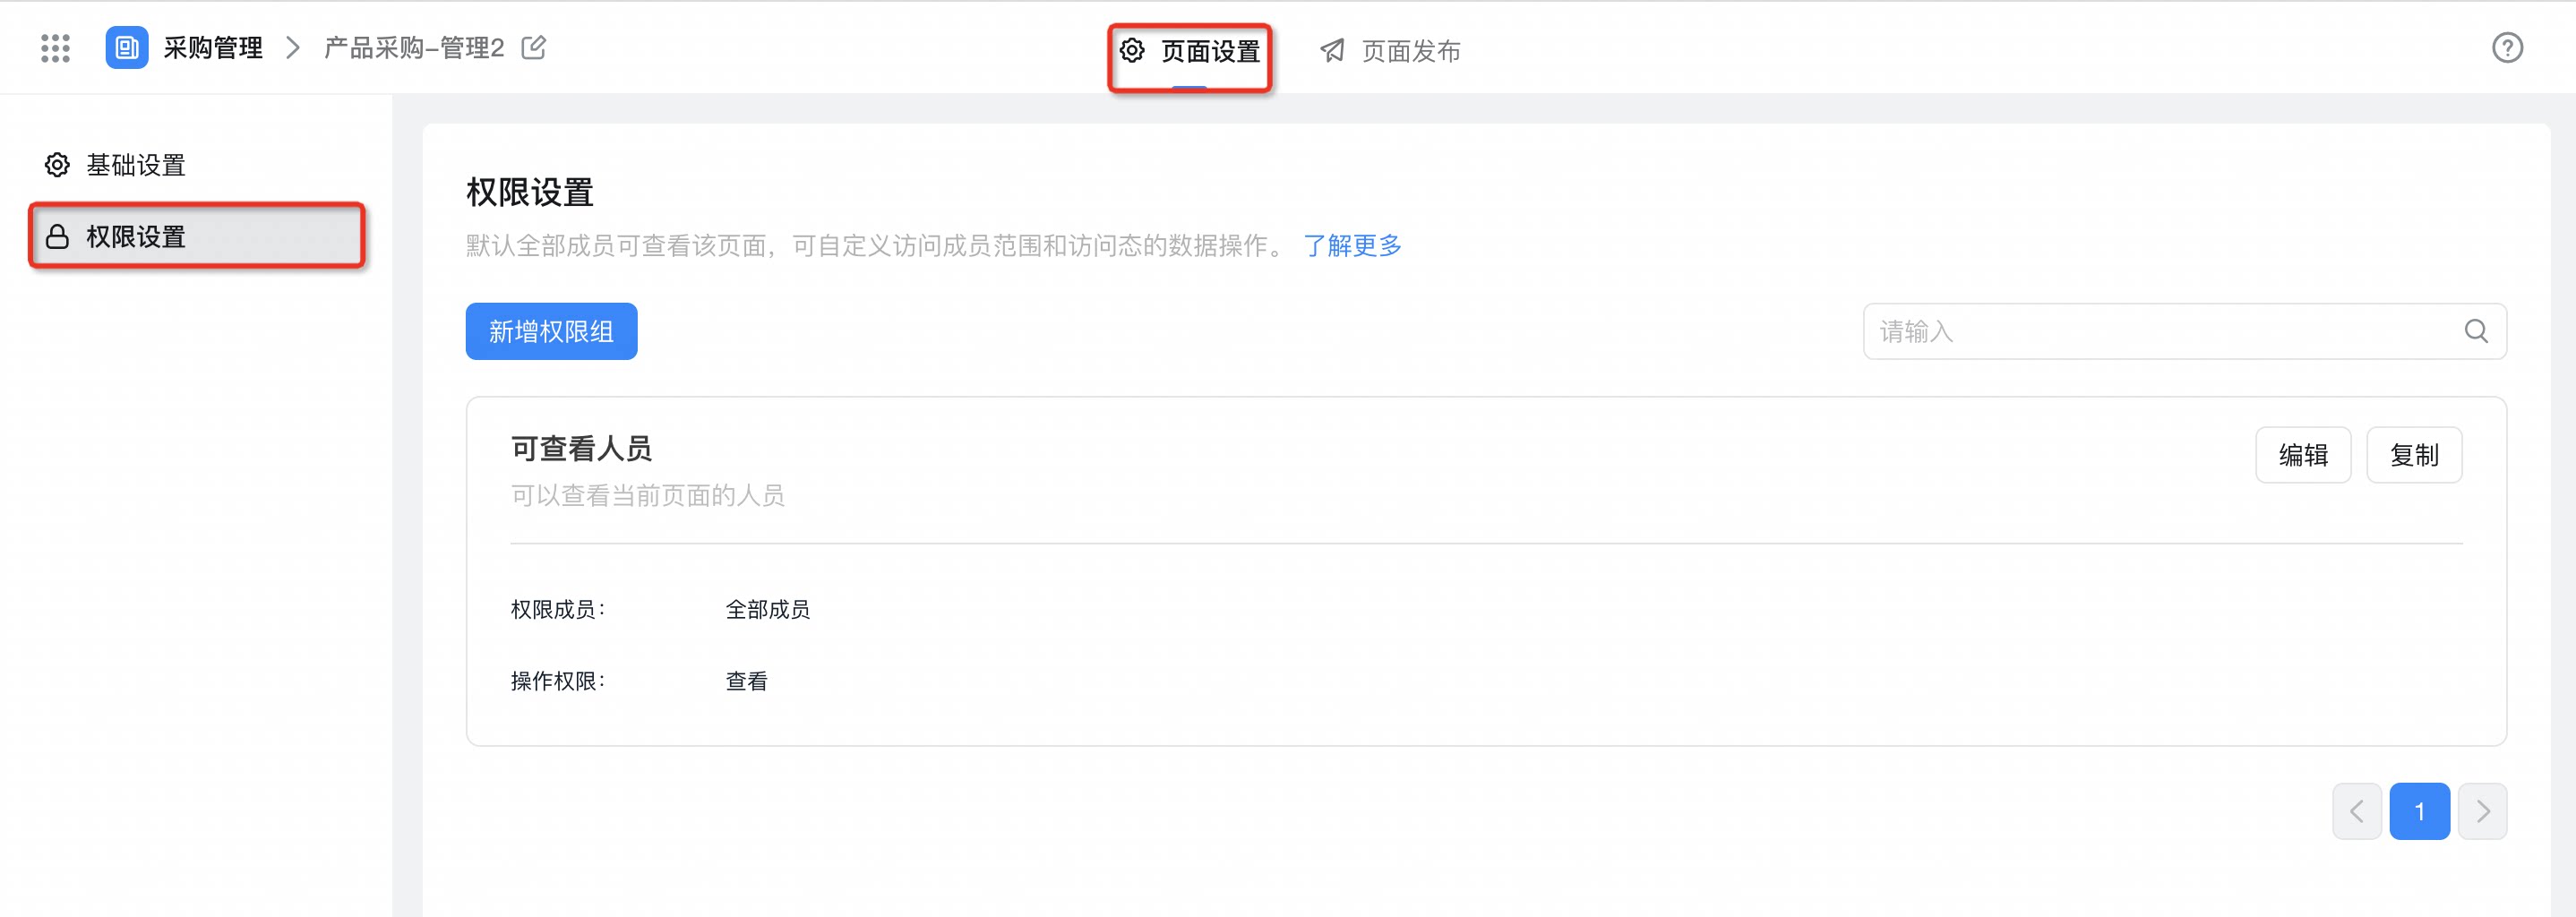Click the search magnifier icon
Viewport: 2576px width, 917px height.
[2476, 331]
